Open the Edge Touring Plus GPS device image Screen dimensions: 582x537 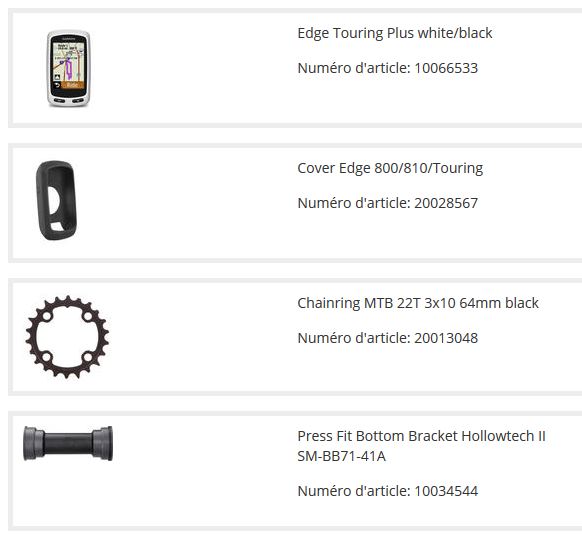pyautogui.click(x=68, y=68)
